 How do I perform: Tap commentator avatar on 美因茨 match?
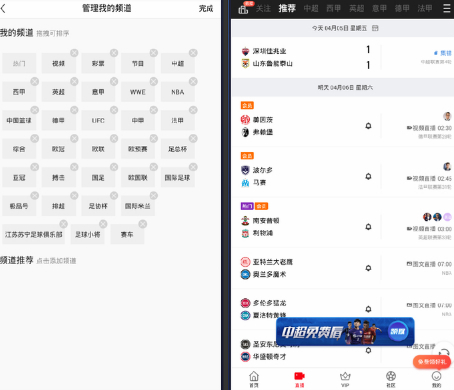(447, 116)
